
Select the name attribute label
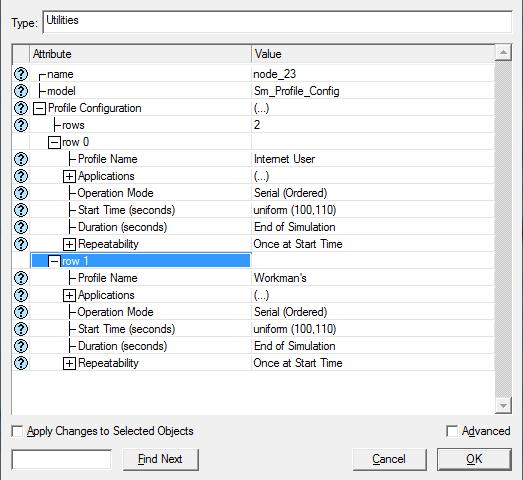click(60, 74)
